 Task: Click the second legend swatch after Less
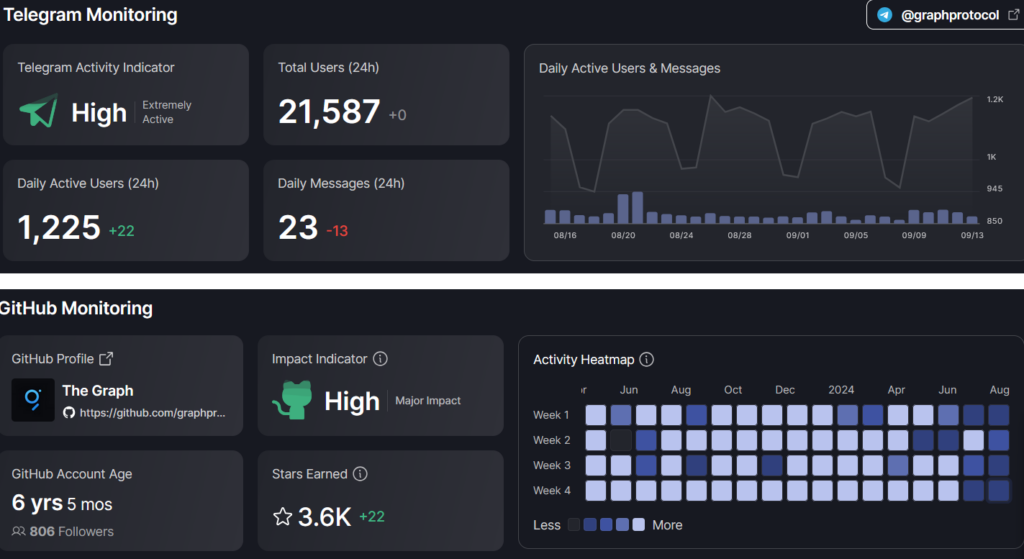tap(590, 524)
